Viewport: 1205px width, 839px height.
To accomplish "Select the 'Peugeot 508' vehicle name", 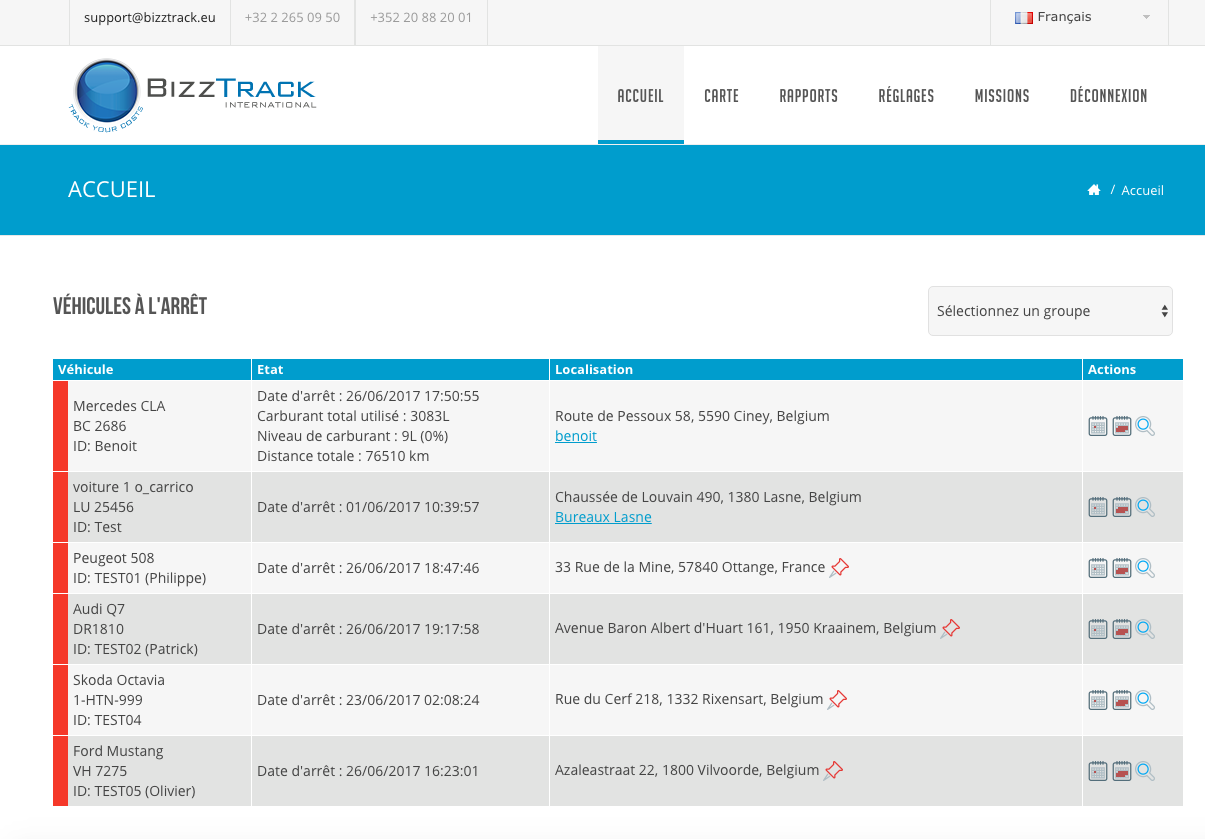I will click(x=114, y=558).
